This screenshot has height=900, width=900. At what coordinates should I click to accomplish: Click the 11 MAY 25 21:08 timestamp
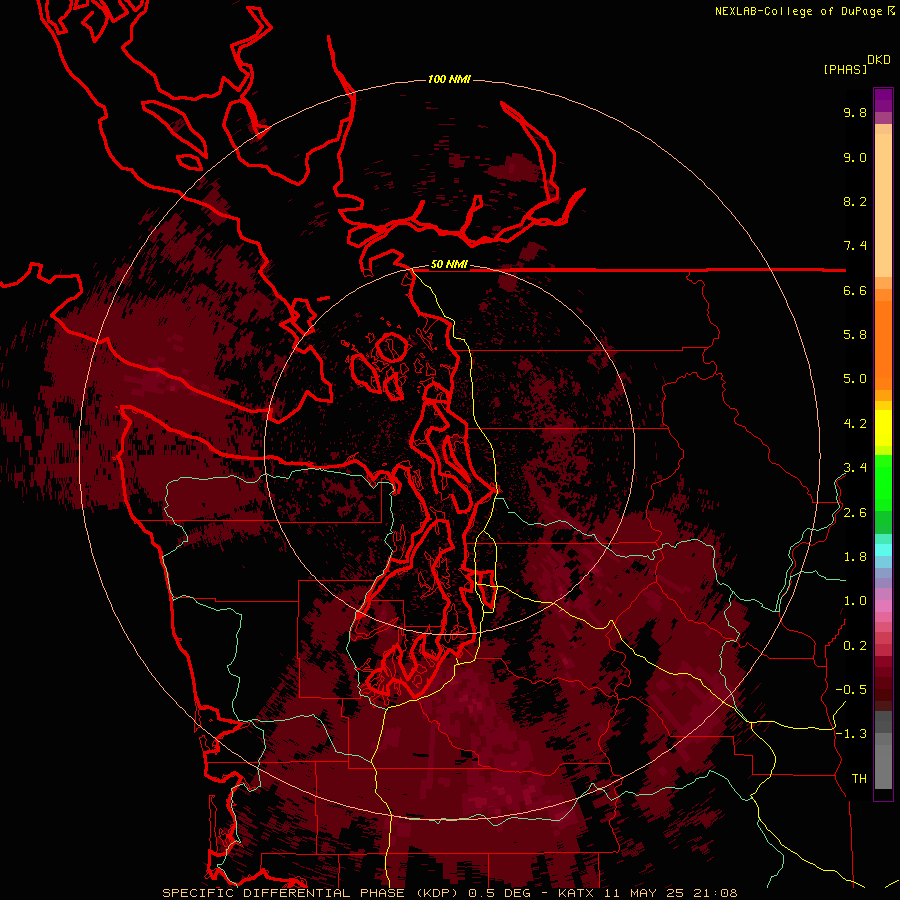point(670,893)
